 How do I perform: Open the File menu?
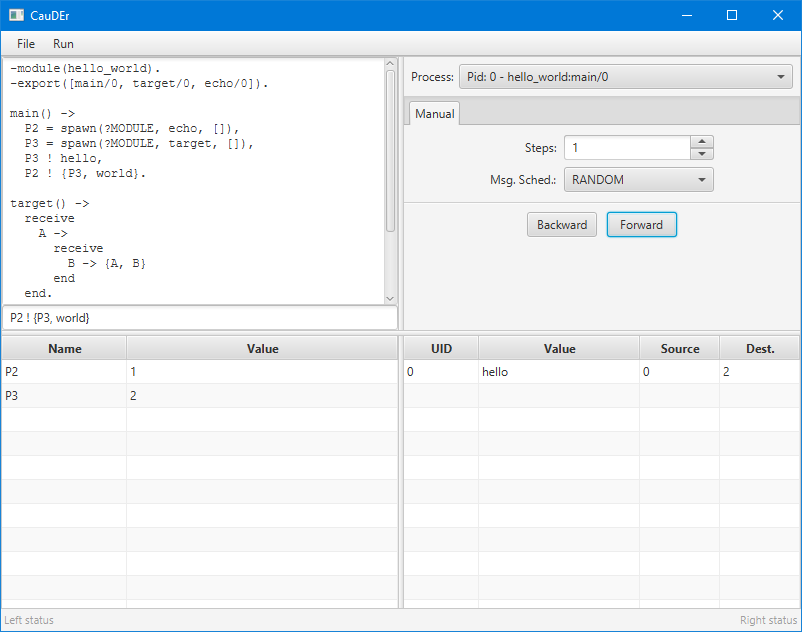[26, 44]
